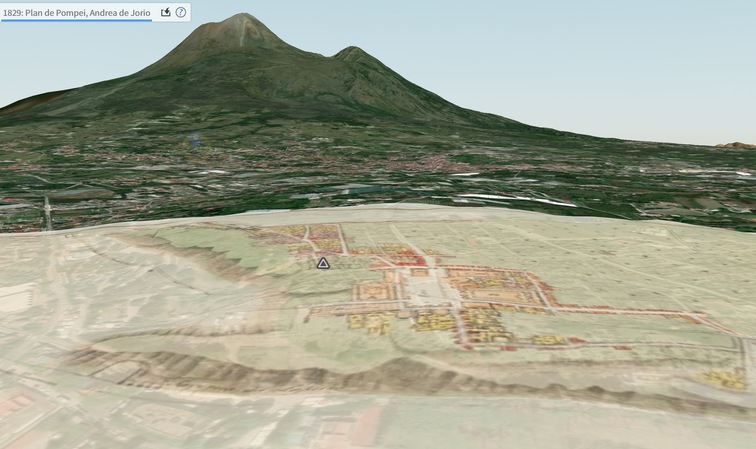The image size is (756, 449).
Task: Select the faint blue circular marker on Vesuvius slope
Action: [x=195, y=140]
